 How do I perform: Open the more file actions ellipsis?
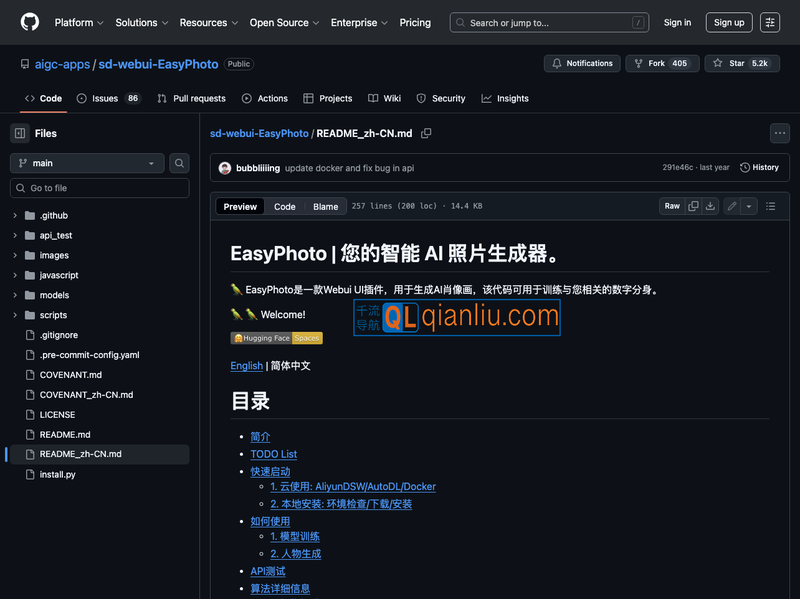[x=779, y=133]
